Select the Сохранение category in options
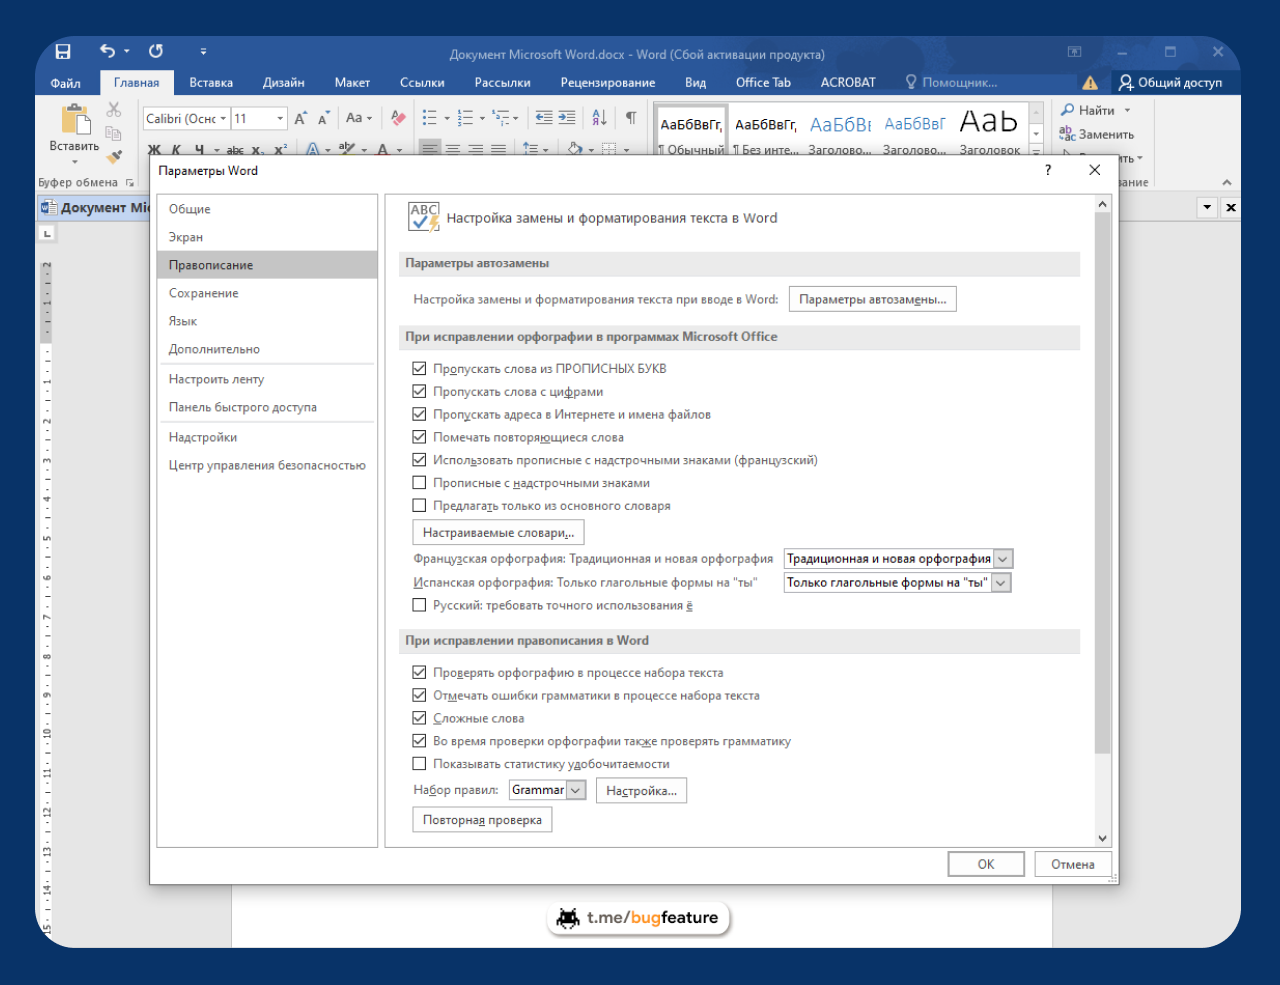Screen dimensions: 1280x985 point(267,293)
